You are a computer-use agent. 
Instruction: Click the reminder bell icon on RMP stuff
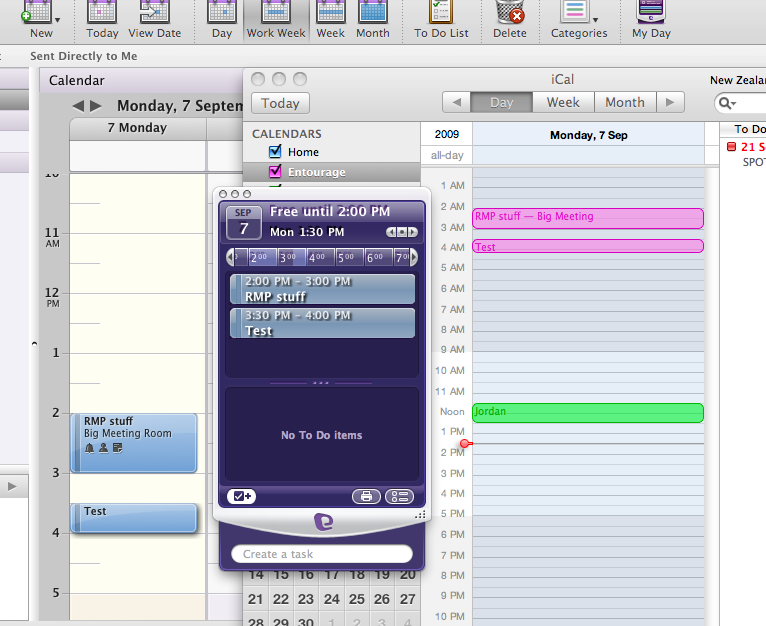pos(89,448)
